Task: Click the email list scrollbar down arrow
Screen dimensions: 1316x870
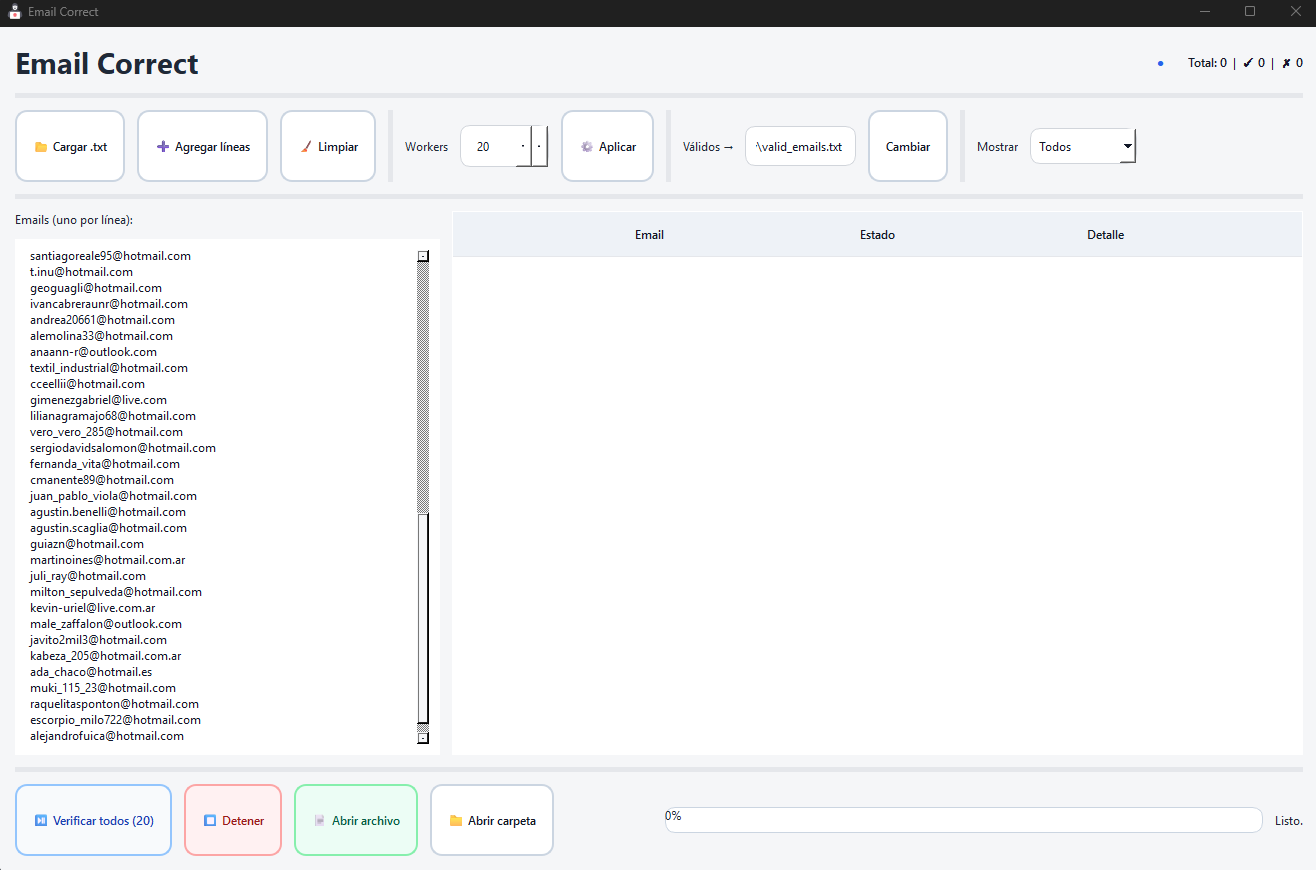Action: [x=423, y=738]
